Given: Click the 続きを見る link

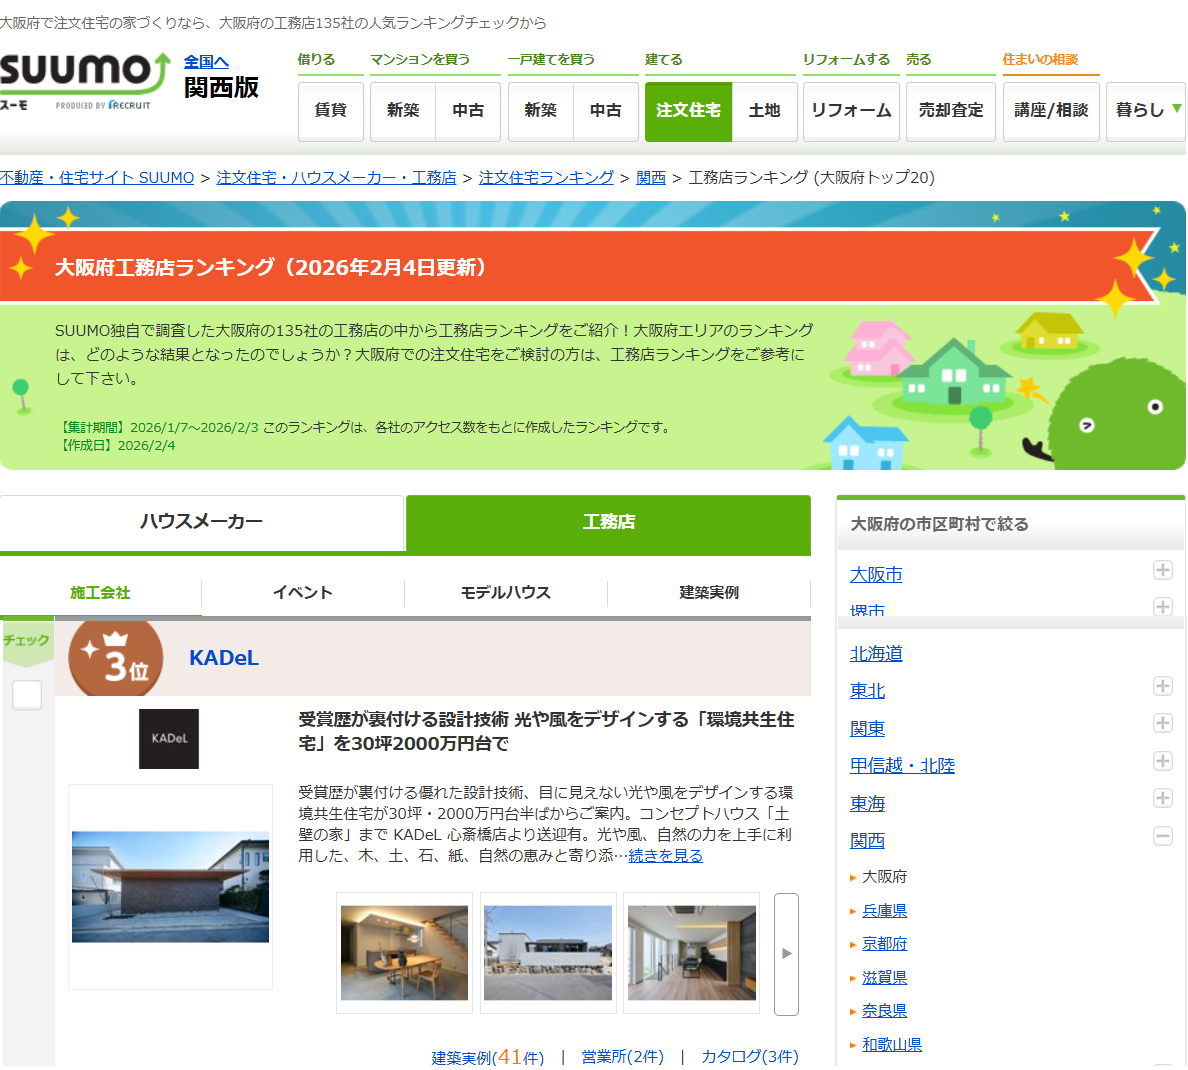Looking at the screenshot, I should point(665,856).
